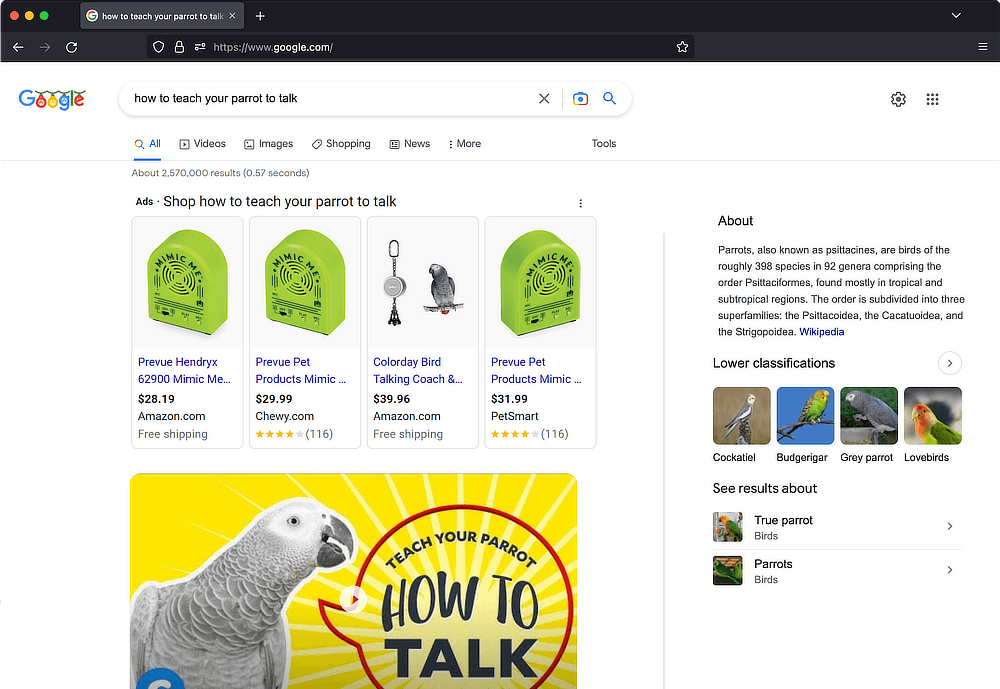Screen dimensions: 1000x689
Task: Open Google quick settings gear
Action: [898, 100]
